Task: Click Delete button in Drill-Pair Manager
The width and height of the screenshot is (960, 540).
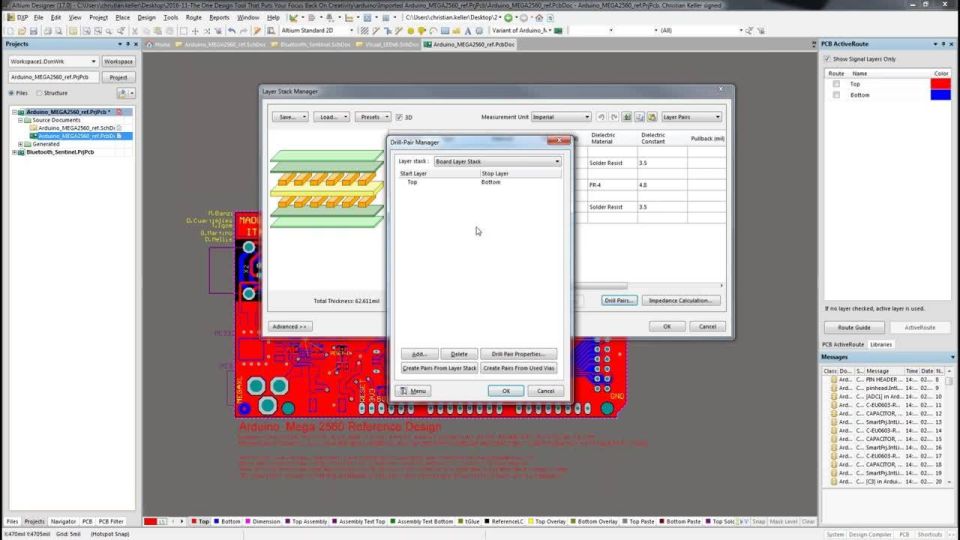Action: coord(459,354)
